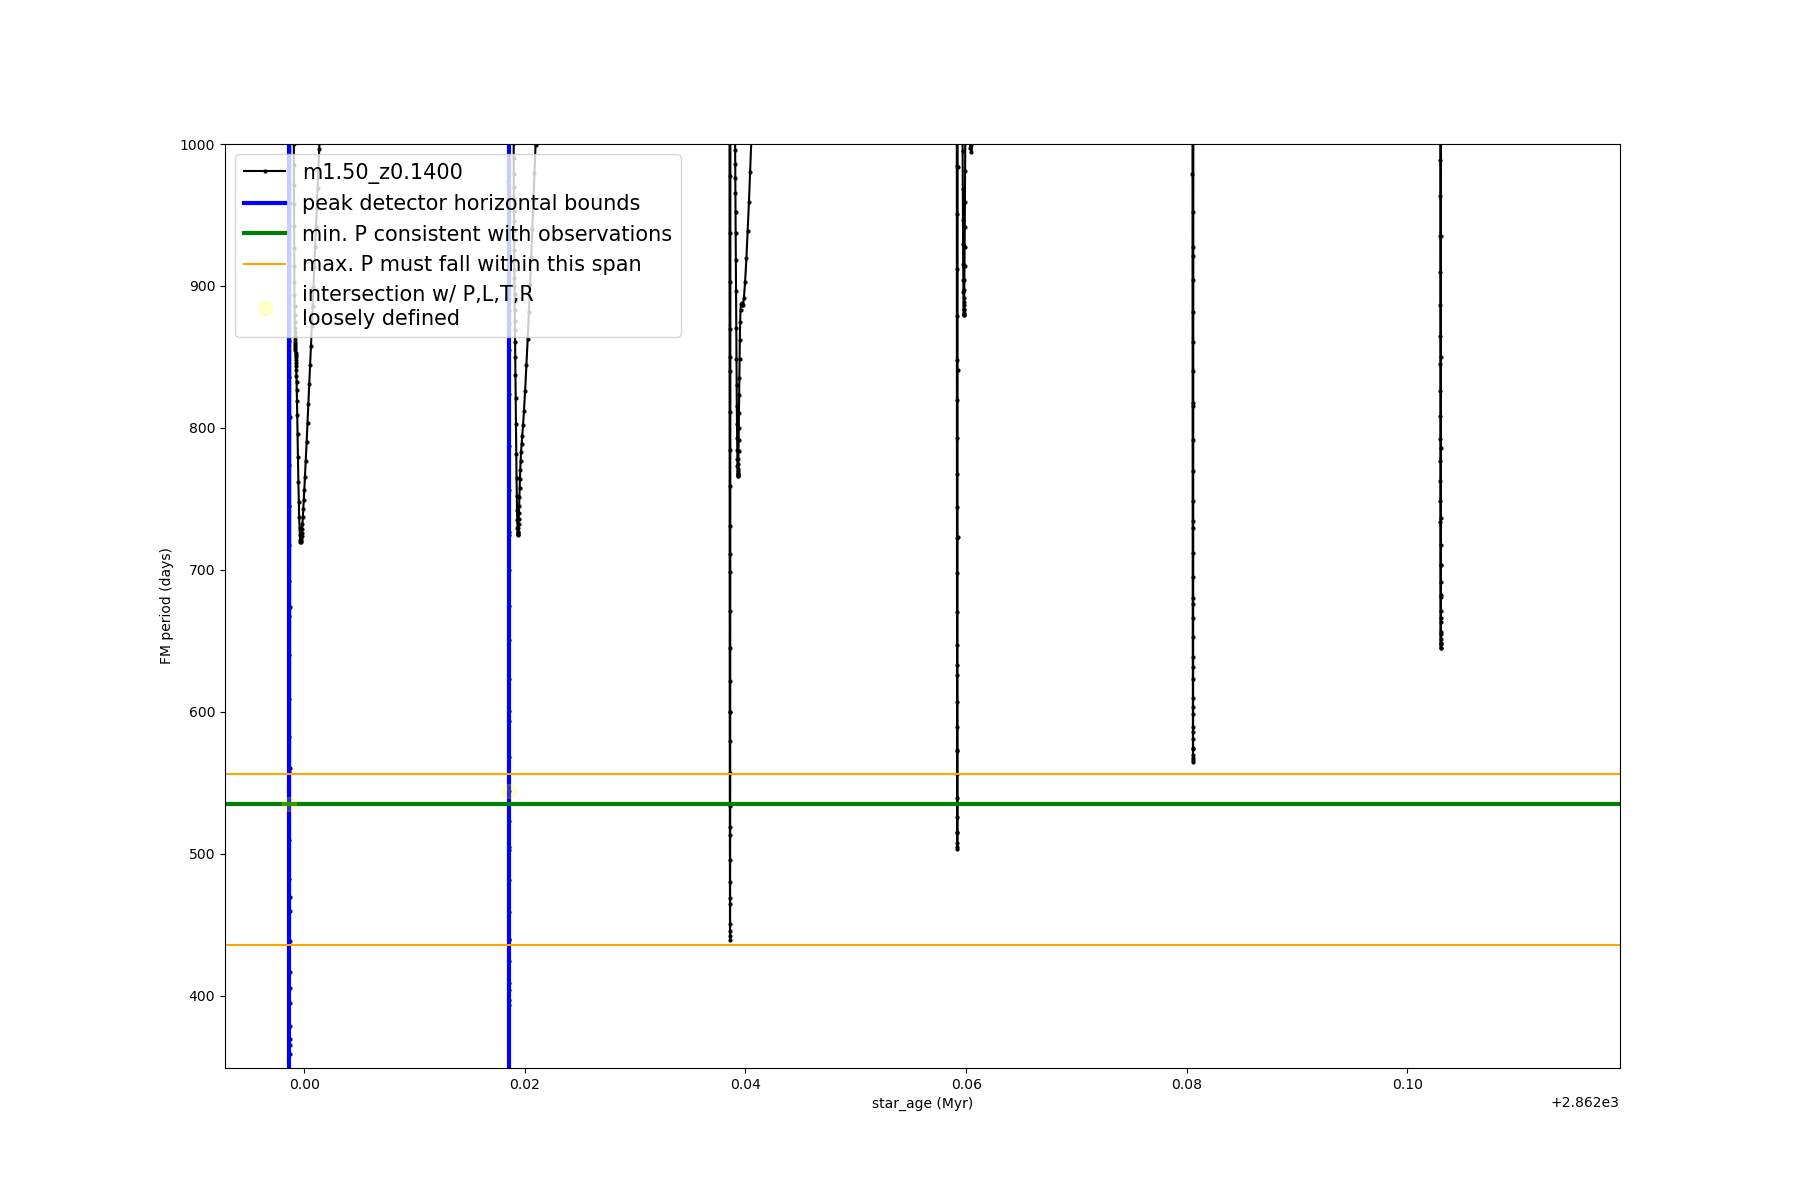Click the blue line swatch in legend
The image size is (1800, 1200).
[265, 203]
